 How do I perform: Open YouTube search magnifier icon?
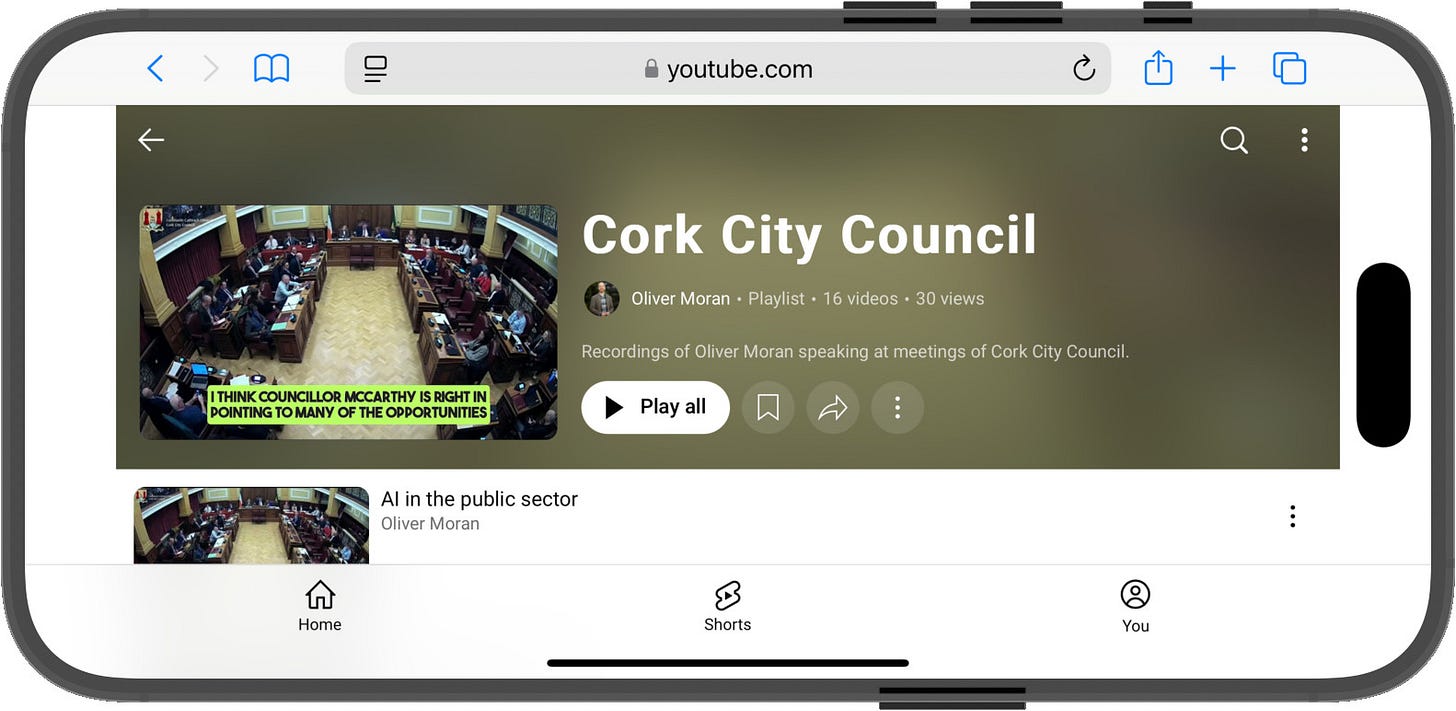[x=1234, y=140]
